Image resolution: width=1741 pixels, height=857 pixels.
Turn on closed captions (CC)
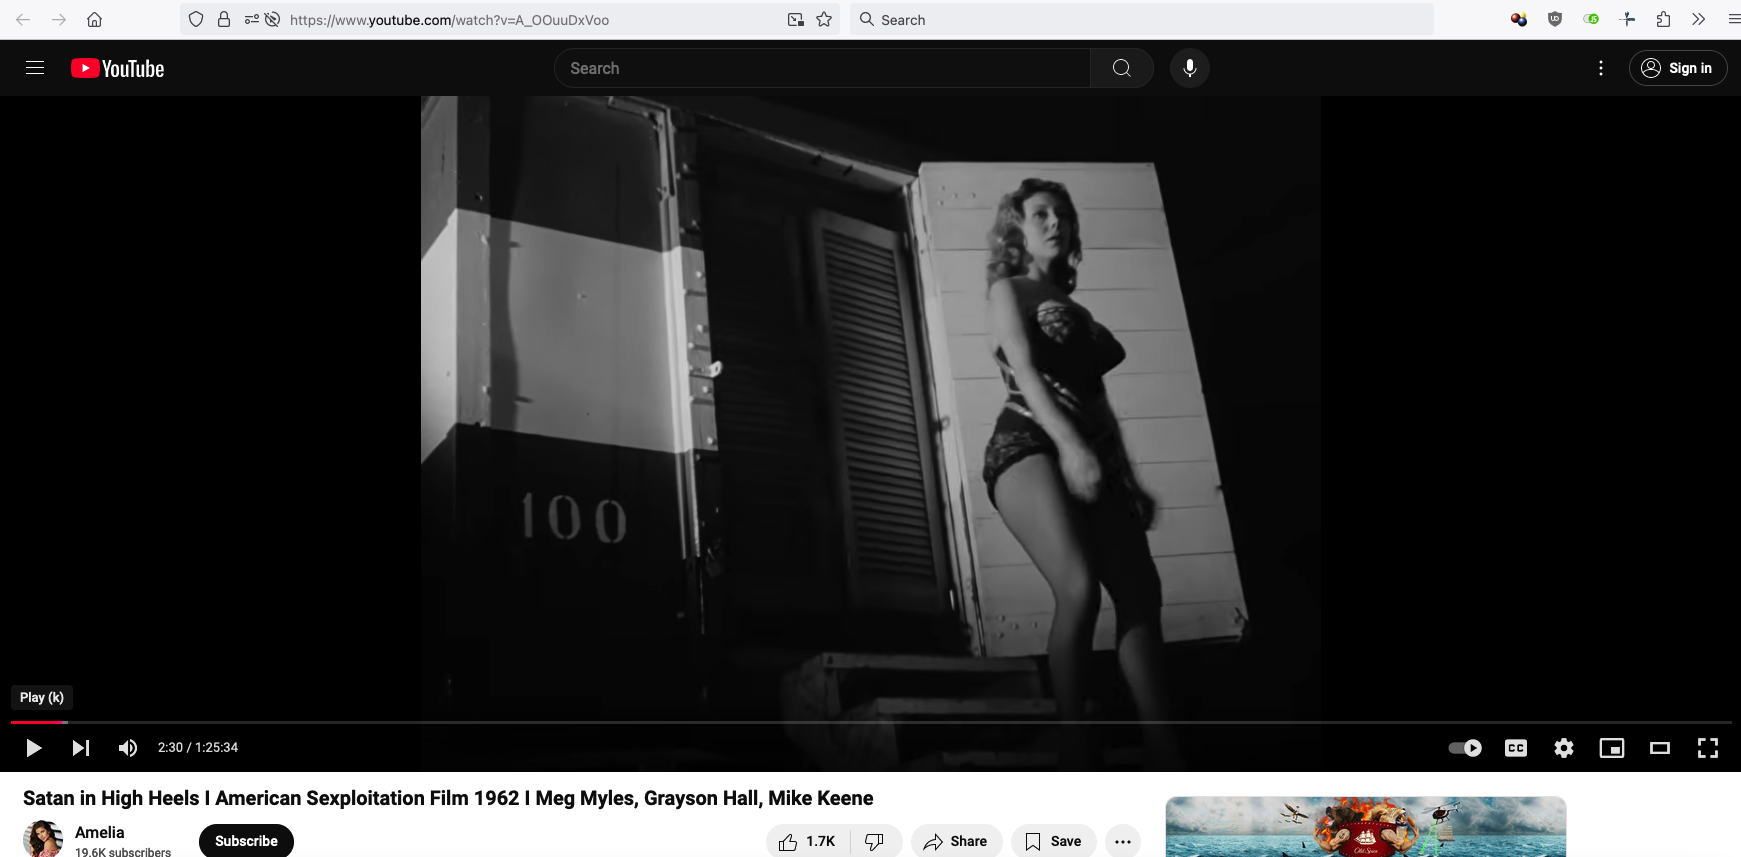(1516, 748)
